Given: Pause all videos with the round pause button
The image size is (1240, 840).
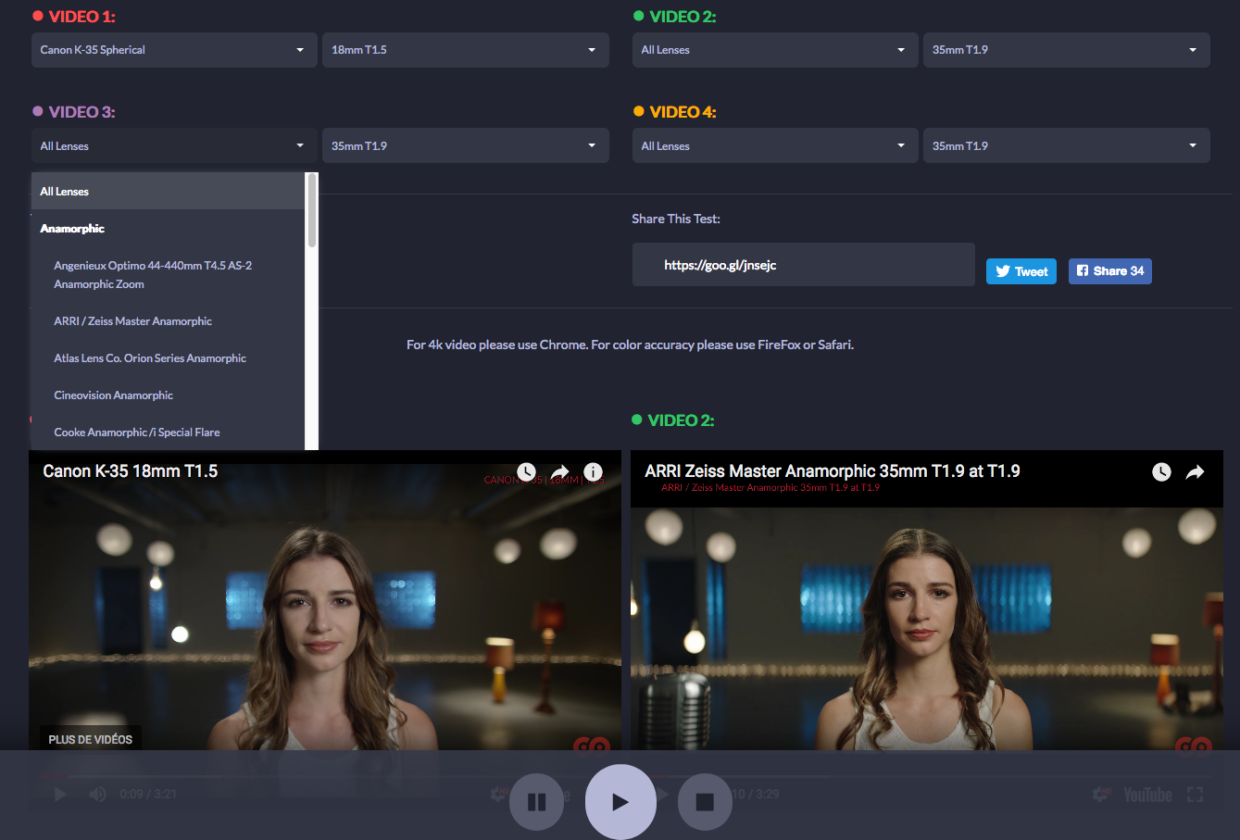Looking at the screenshot, I should coord(537,801).
